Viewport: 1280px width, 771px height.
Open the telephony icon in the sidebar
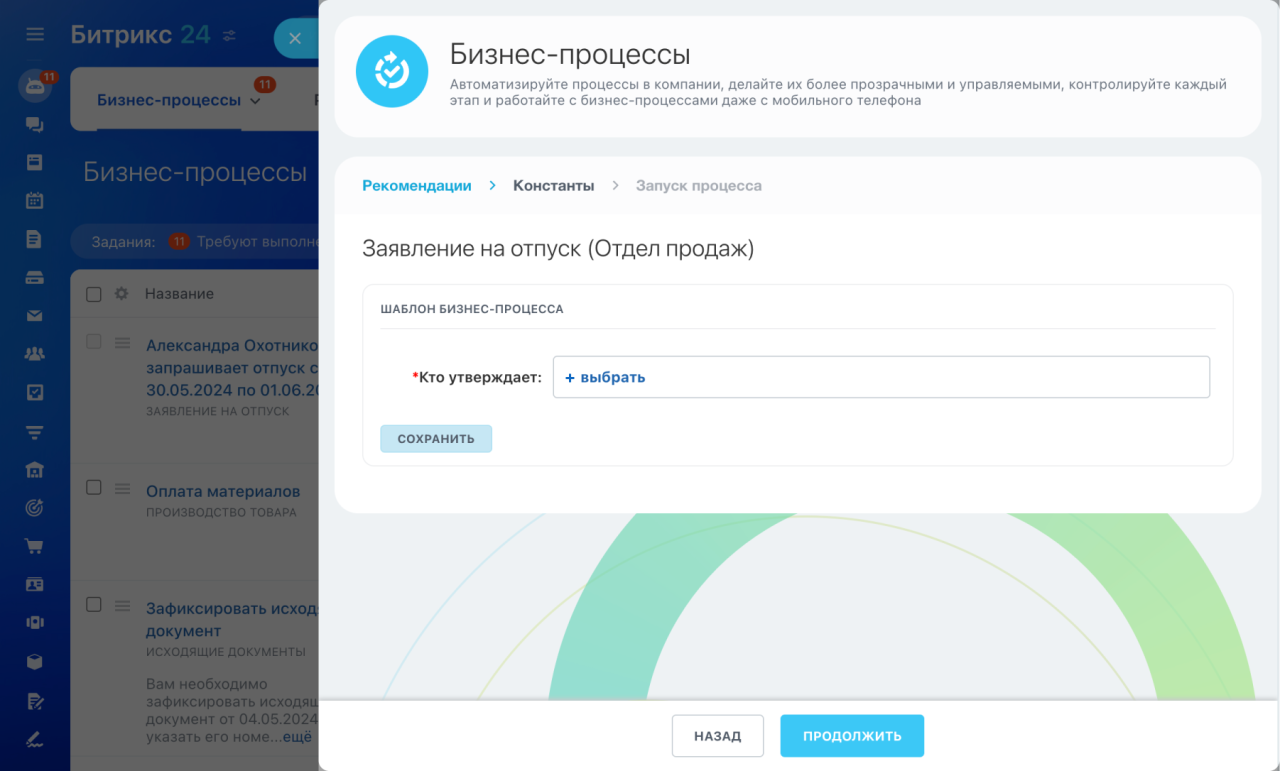pyautogui.click(x=35, y=623)
